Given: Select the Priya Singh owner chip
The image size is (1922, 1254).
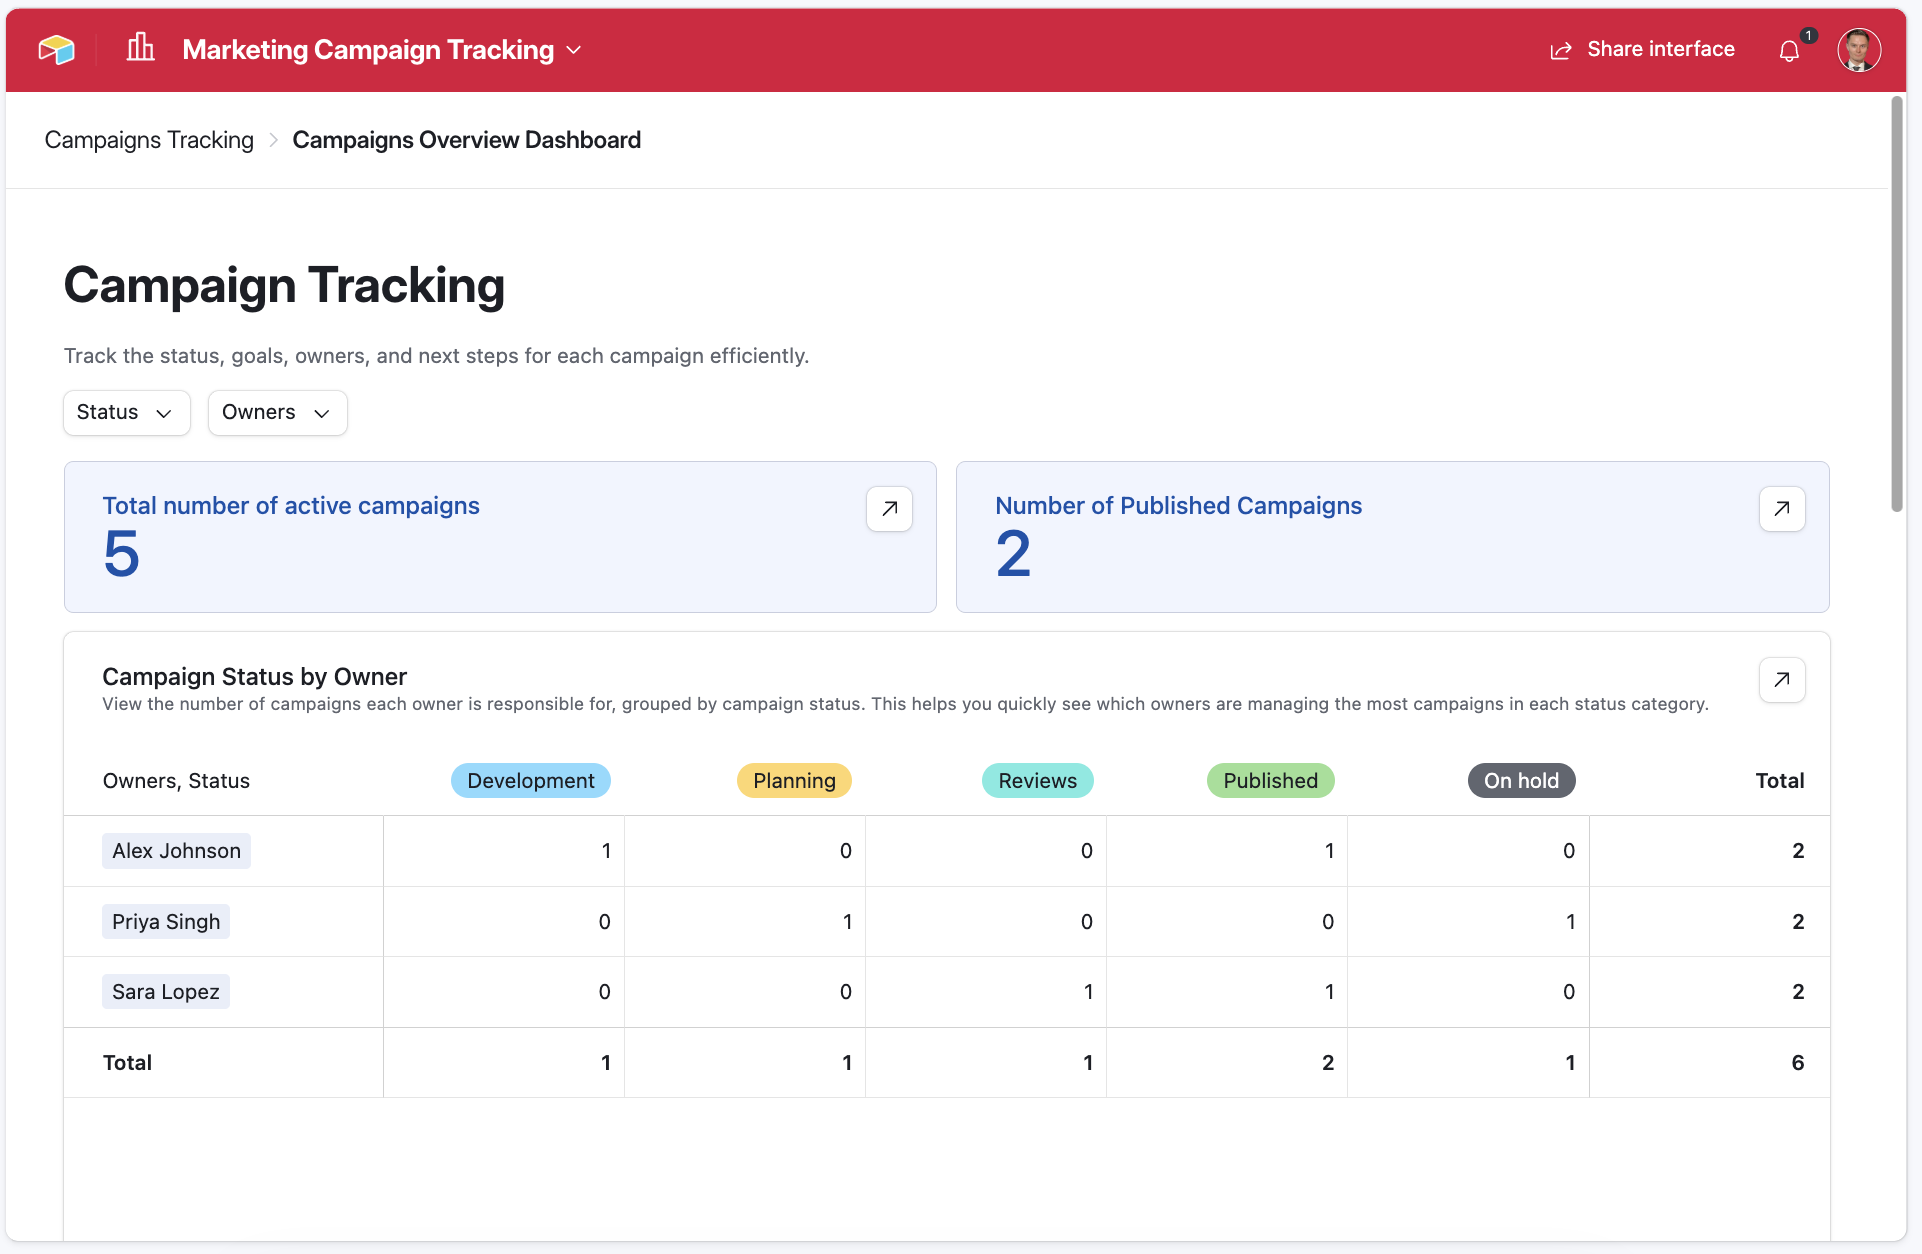Looking at the screenshot, I should (166, 922).
